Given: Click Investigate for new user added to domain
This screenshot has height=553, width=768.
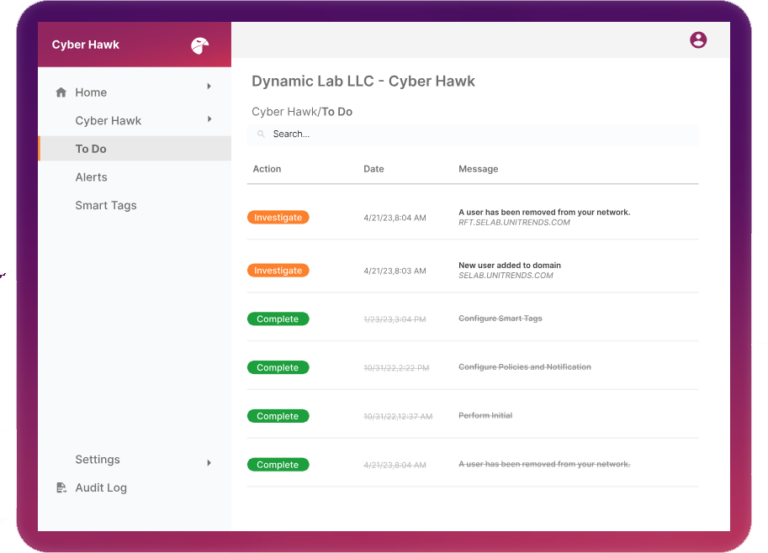Looking at the screenshot, I should coord(278,270).
